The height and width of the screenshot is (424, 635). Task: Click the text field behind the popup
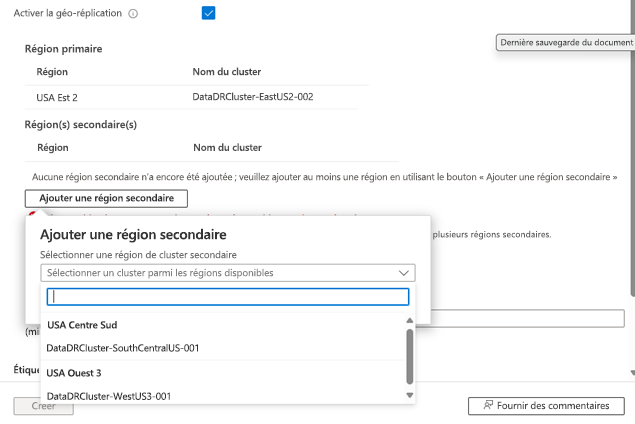click(527, 319)
